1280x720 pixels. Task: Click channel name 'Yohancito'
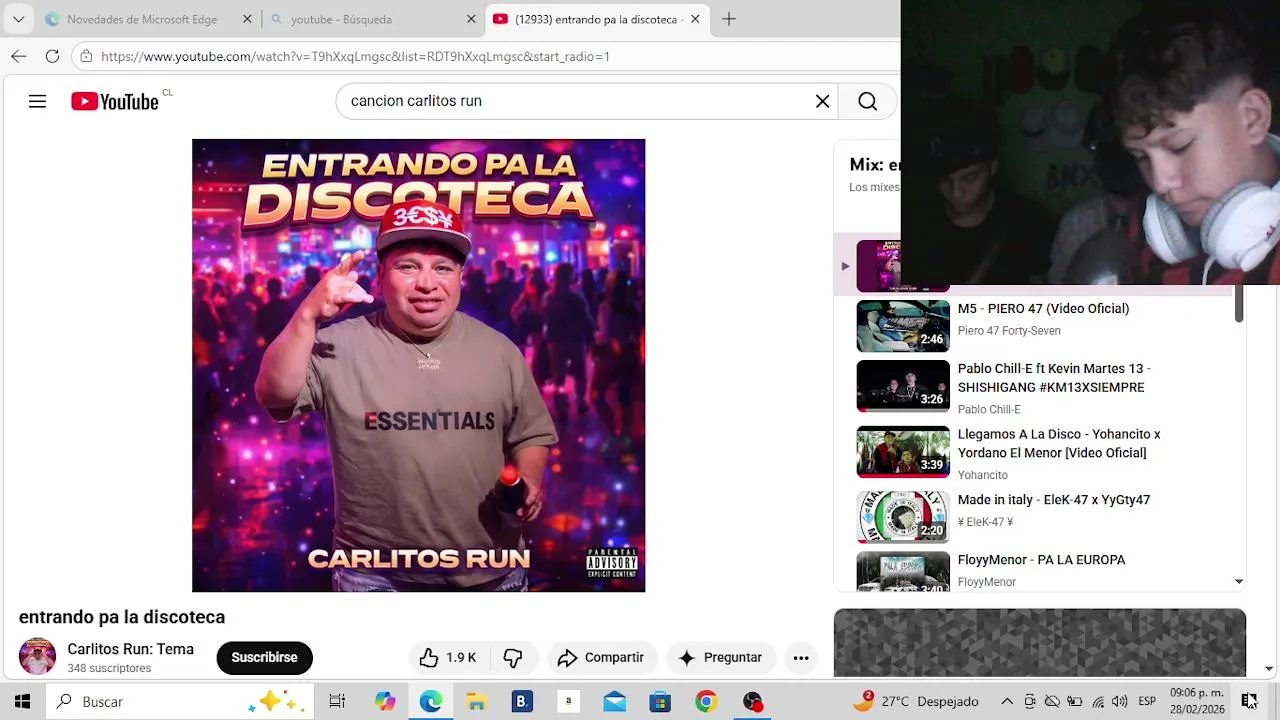tap(983, 475)
